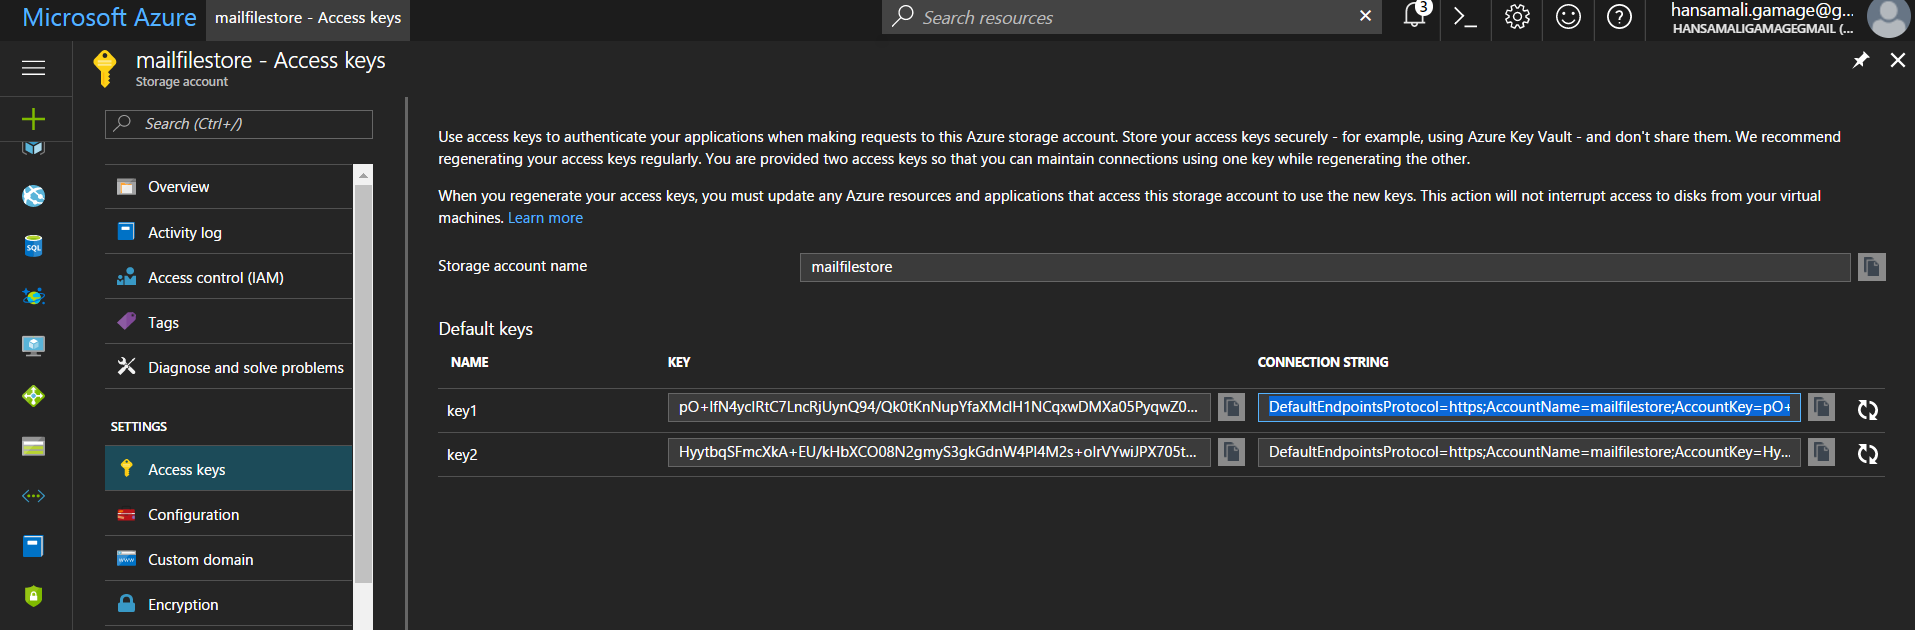Click the smiley feedback icon
Image resolution: width=1915 pixels, height=630 pixels.
click(x=1568, y=17)
